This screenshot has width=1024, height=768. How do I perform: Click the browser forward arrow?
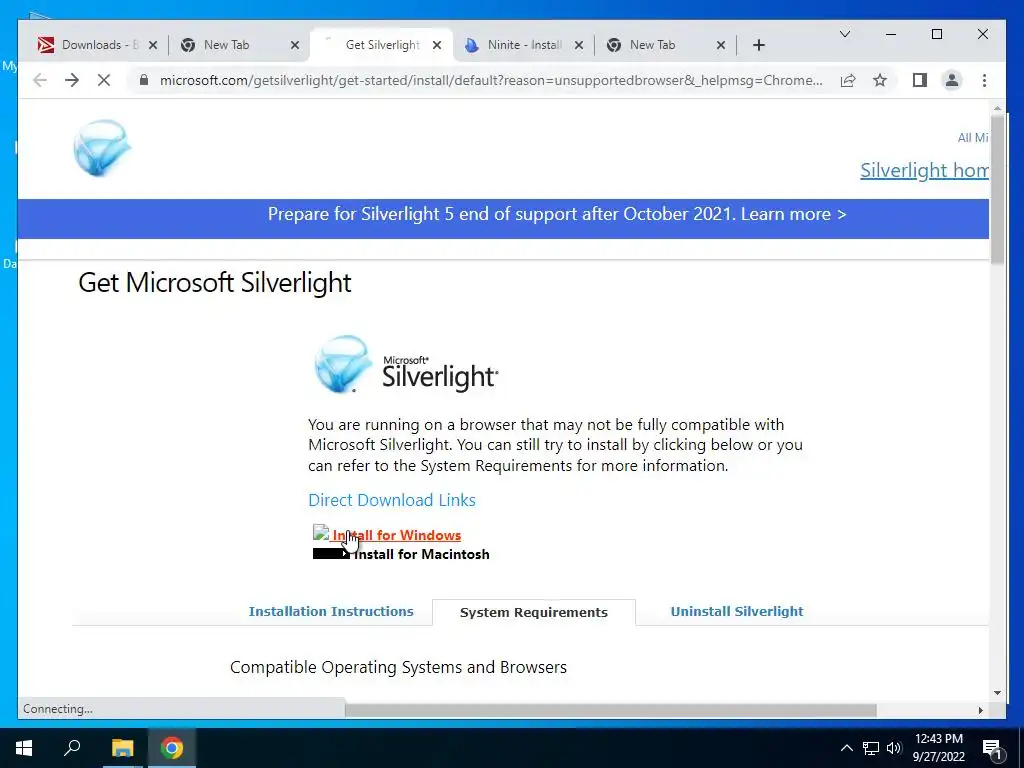(x=72, y=80)
